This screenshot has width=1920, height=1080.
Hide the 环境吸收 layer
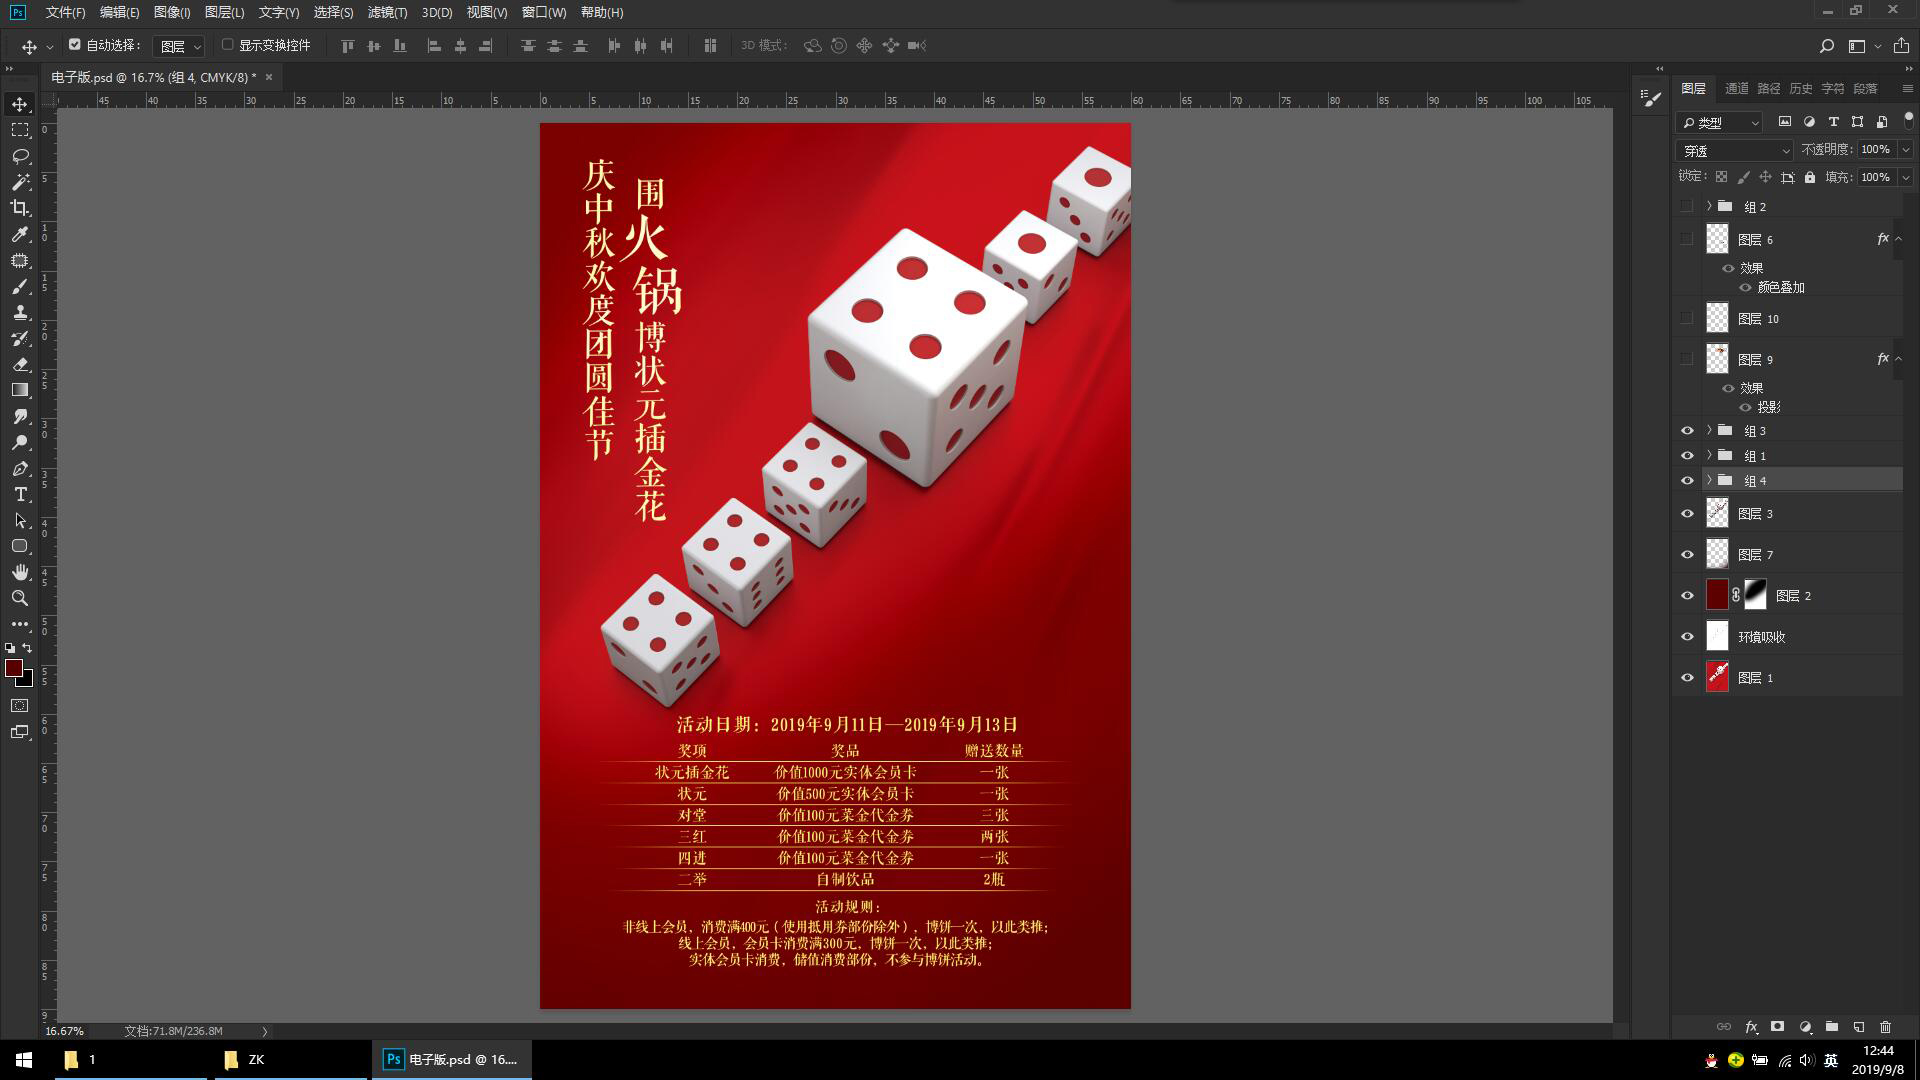point(1687,637)
